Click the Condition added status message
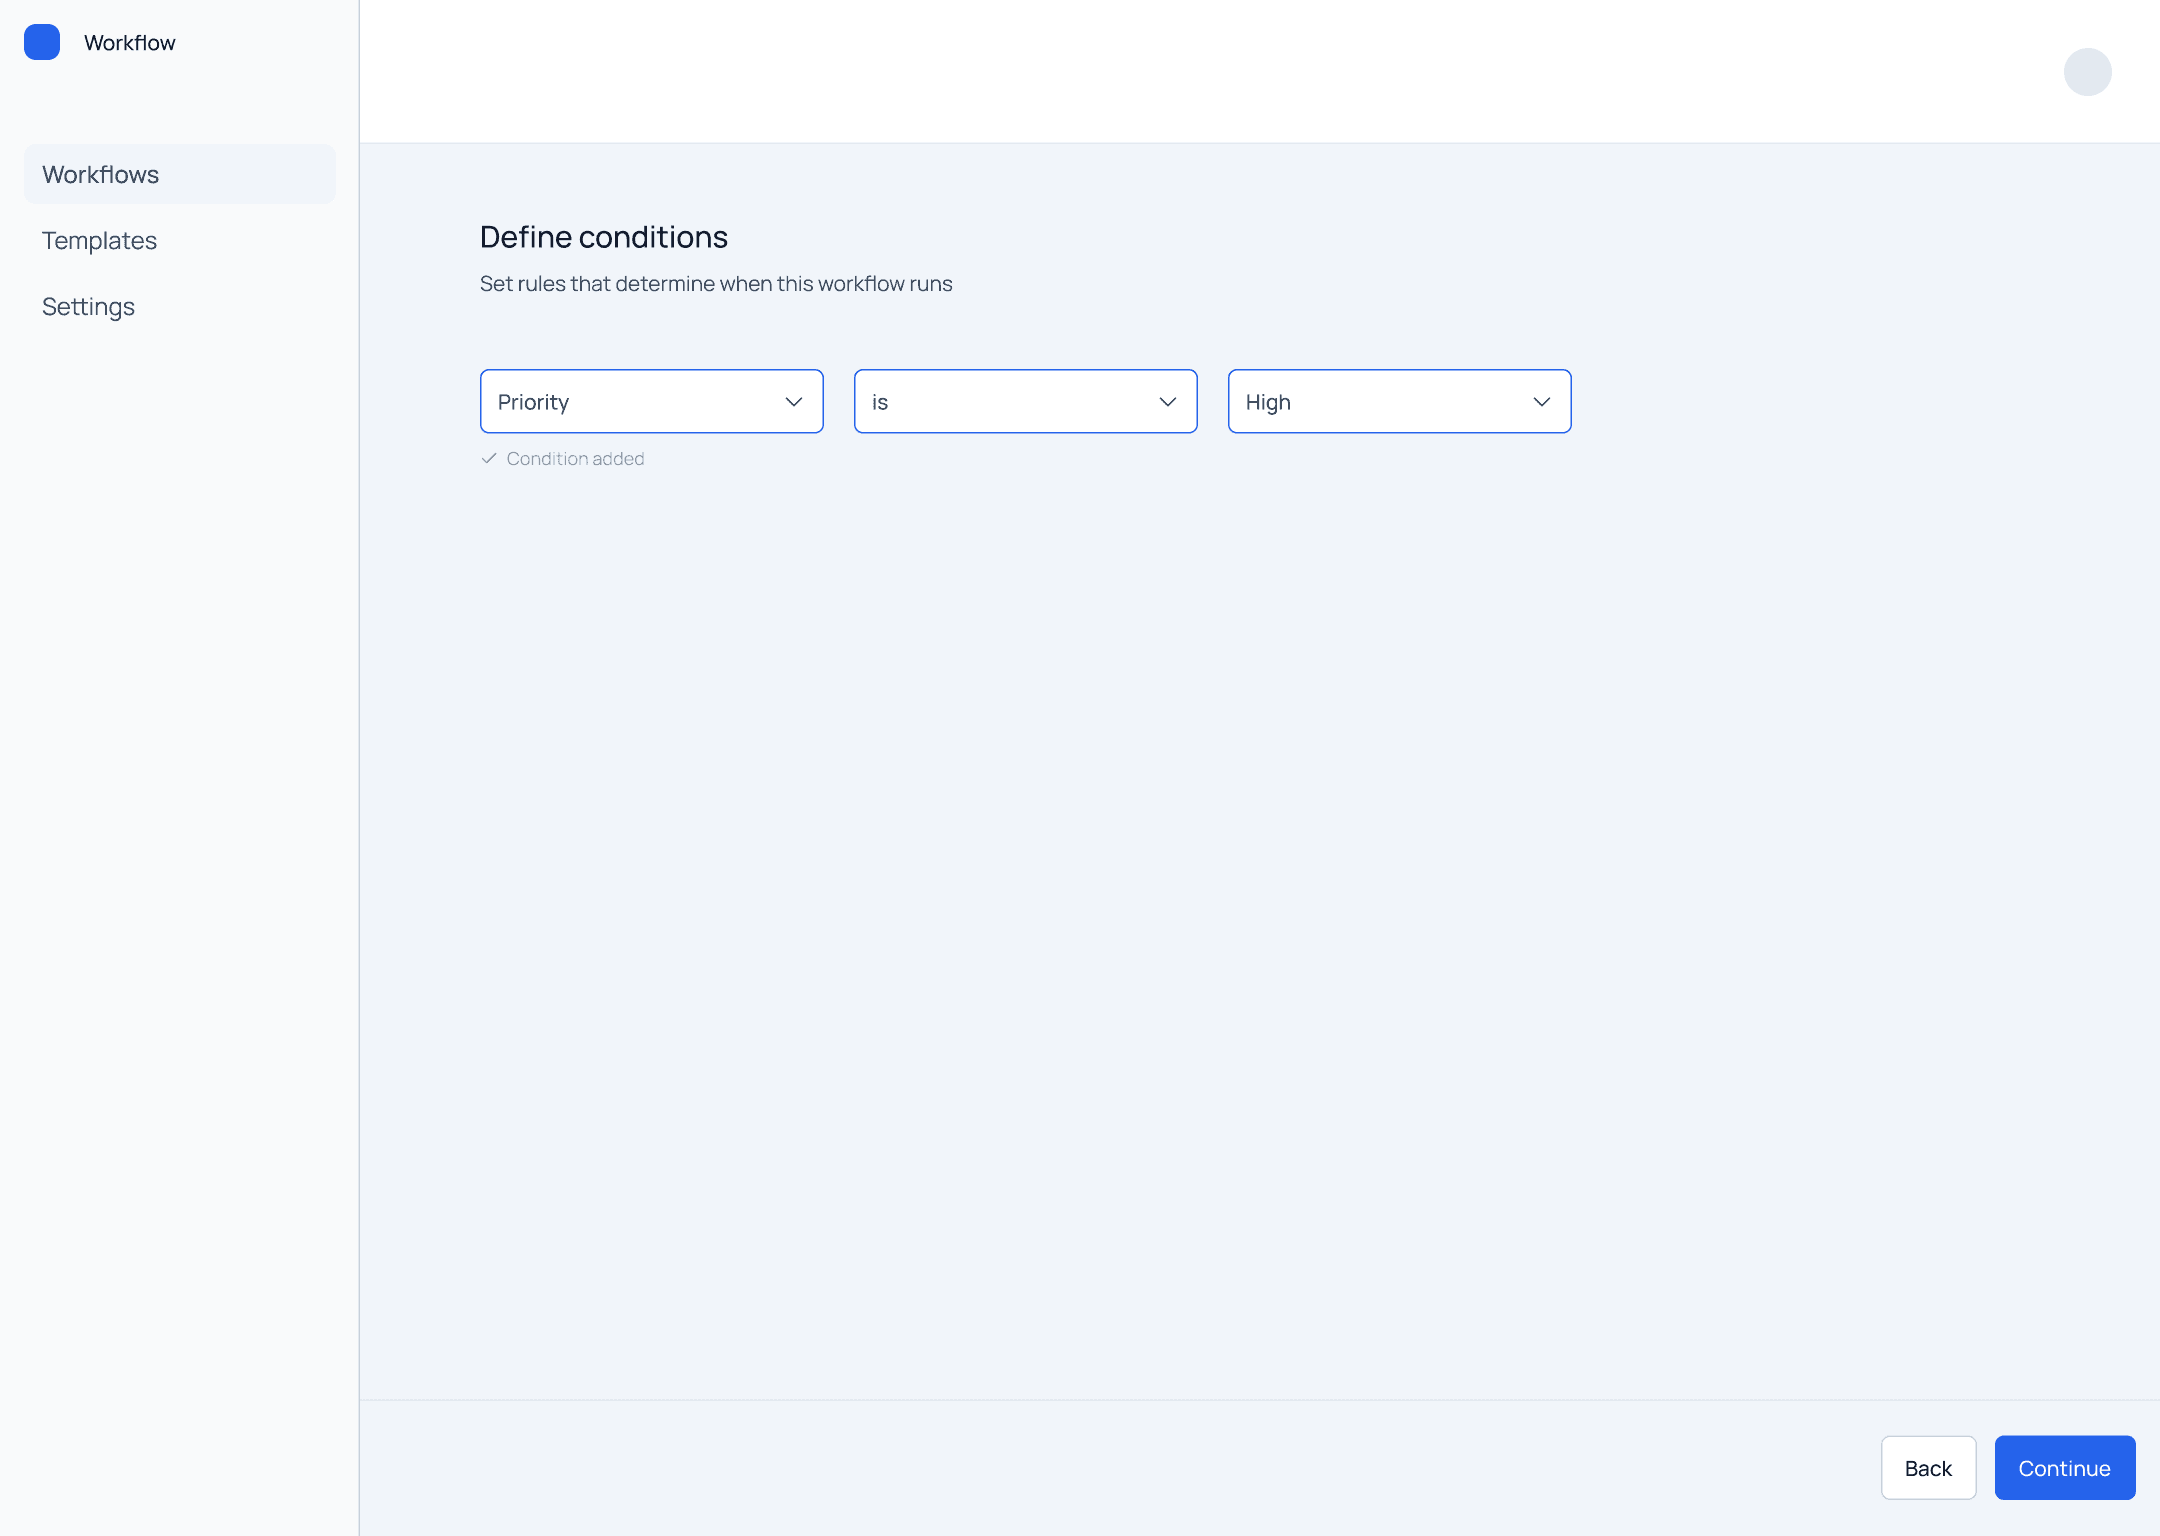Image resolution: width=2160 pixels, height=1536 pixels. [x=575, y=458]
